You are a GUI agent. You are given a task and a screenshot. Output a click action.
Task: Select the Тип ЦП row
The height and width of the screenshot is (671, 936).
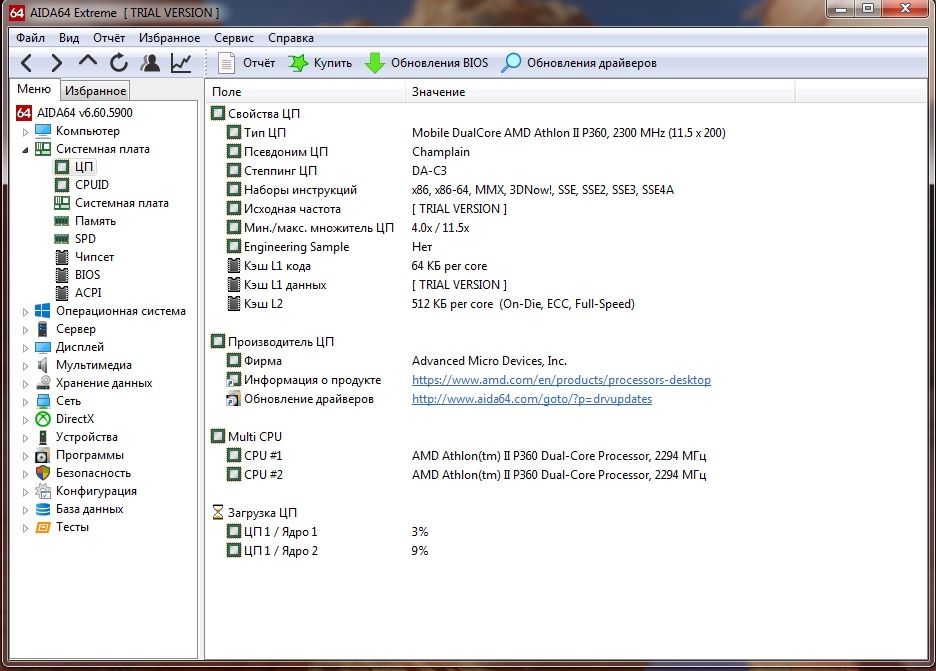pyautogui.click(x=476, y=133)
